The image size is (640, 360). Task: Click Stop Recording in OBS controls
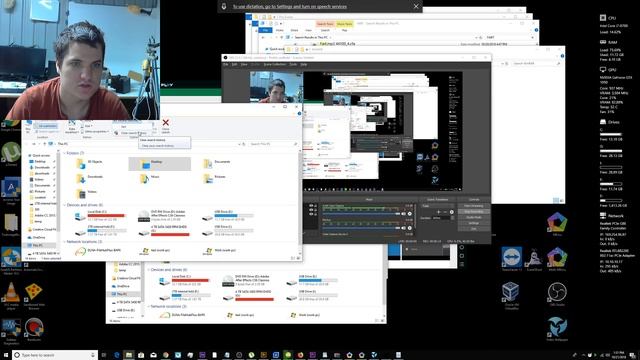point(474,211)
